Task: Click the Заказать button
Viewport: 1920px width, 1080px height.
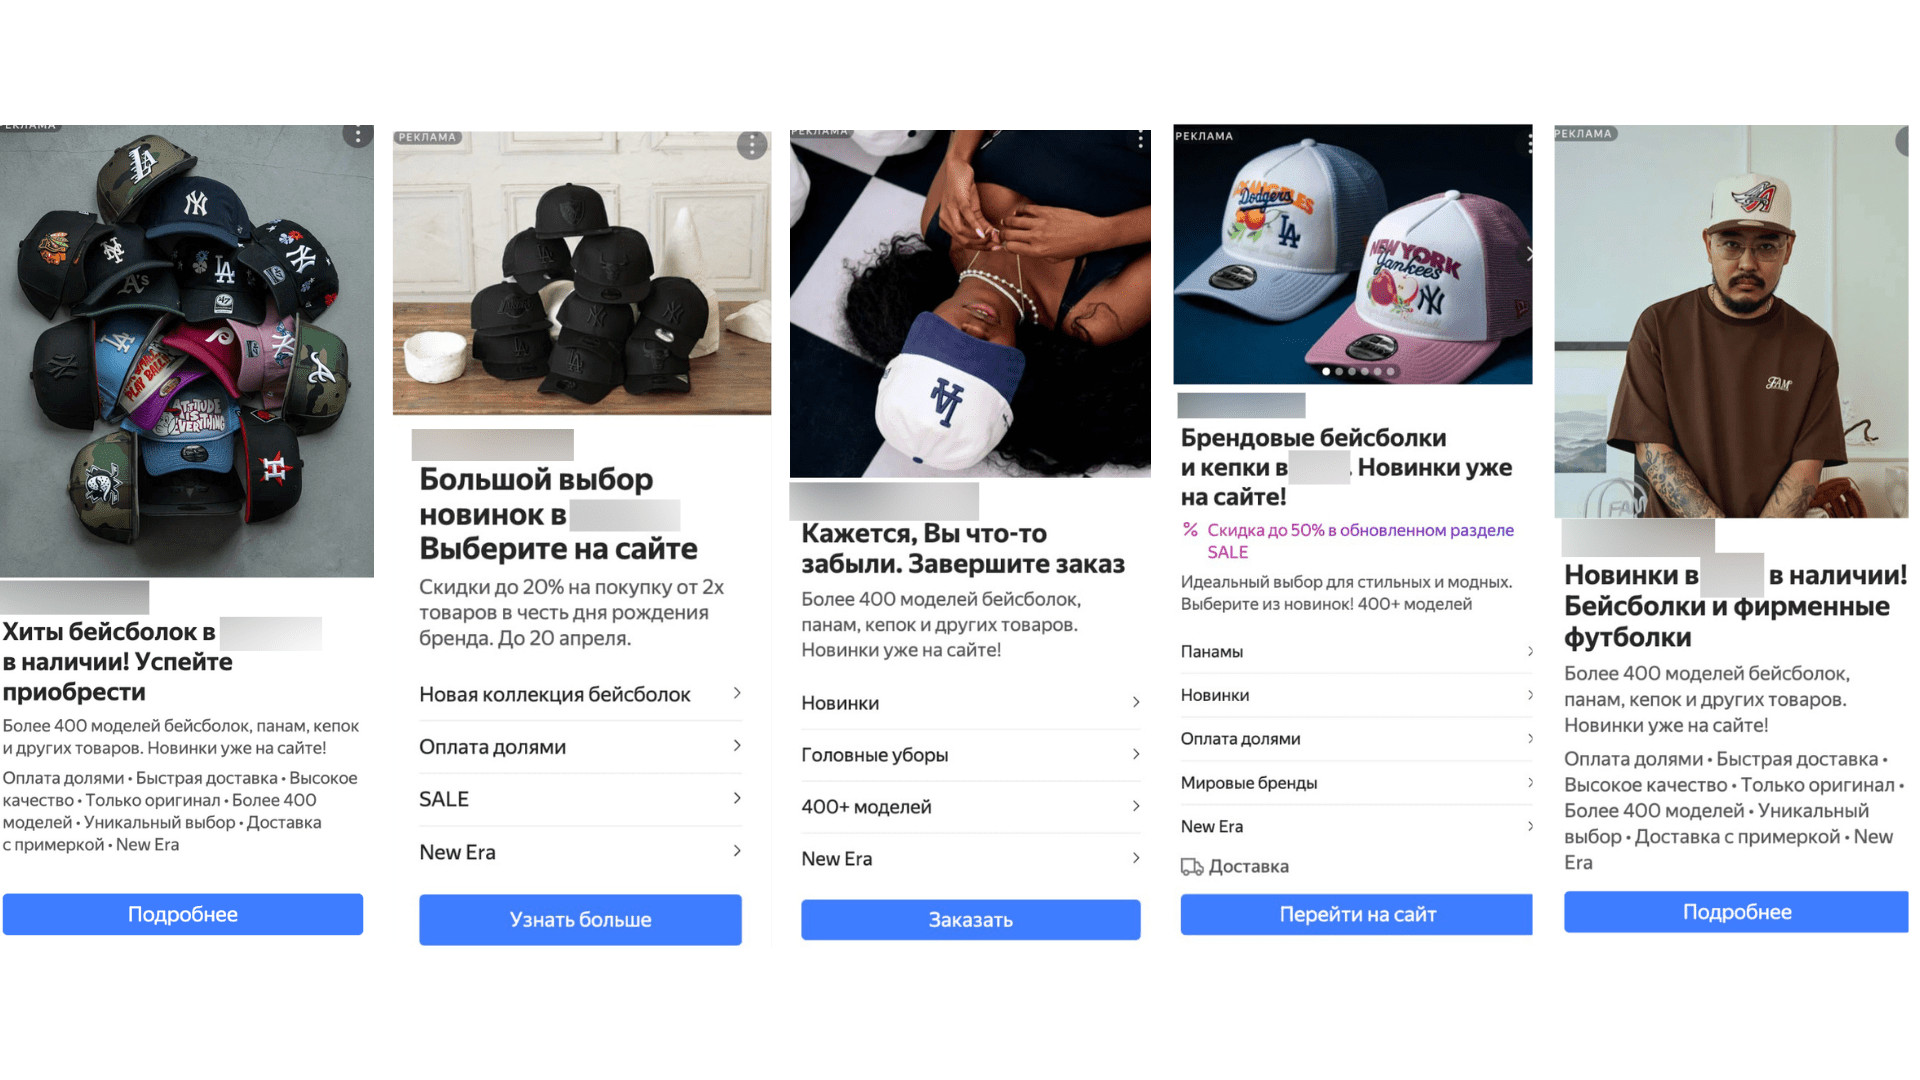Action: pos(970,919)
